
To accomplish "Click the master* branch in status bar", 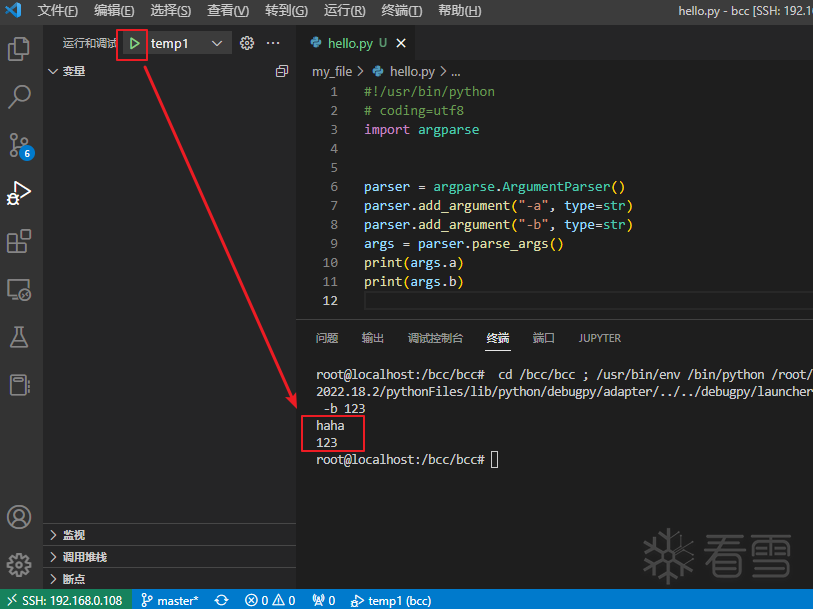I will [170, 600].
